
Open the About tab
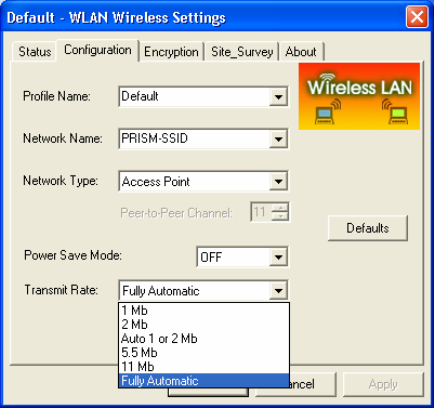click(x=301, y=52)
